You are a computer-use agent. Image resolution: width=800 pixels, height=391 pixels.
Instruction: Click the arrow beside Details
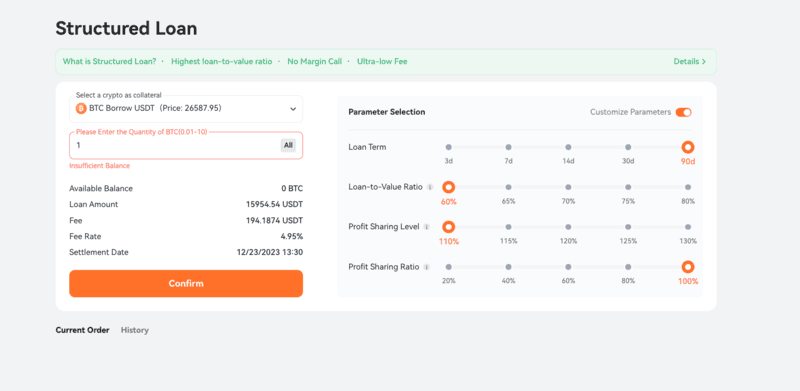click(x=704, y=62)
